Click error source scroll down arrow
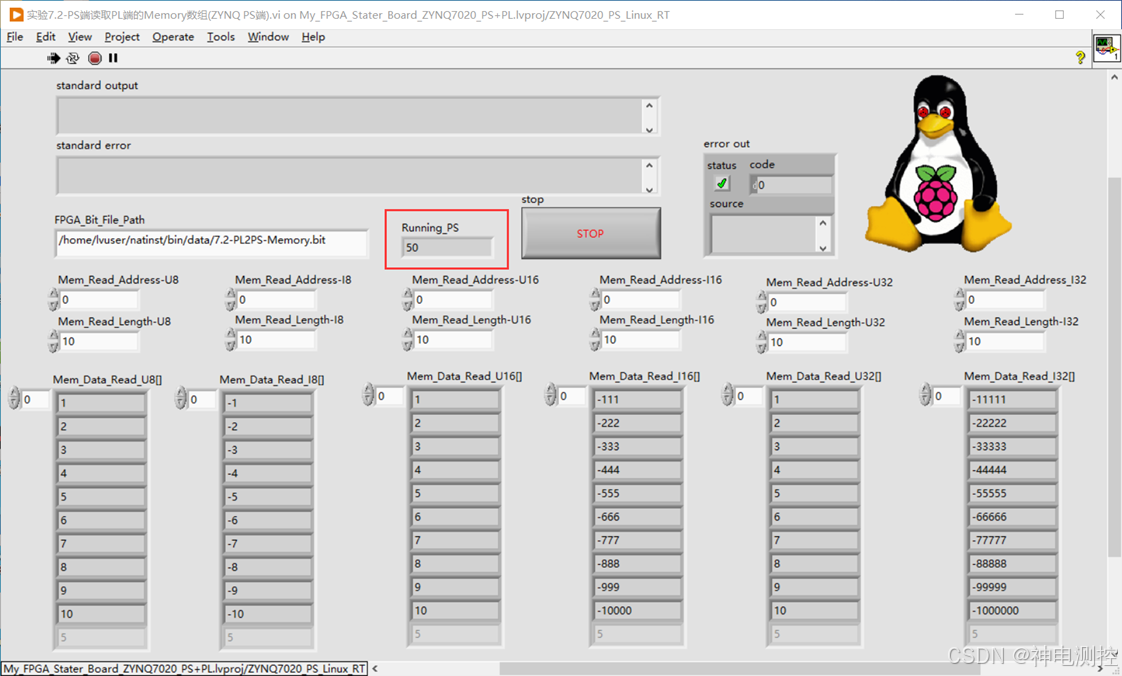The height and width of the screenshot is (676, 1122). click(x=823, y=248)
